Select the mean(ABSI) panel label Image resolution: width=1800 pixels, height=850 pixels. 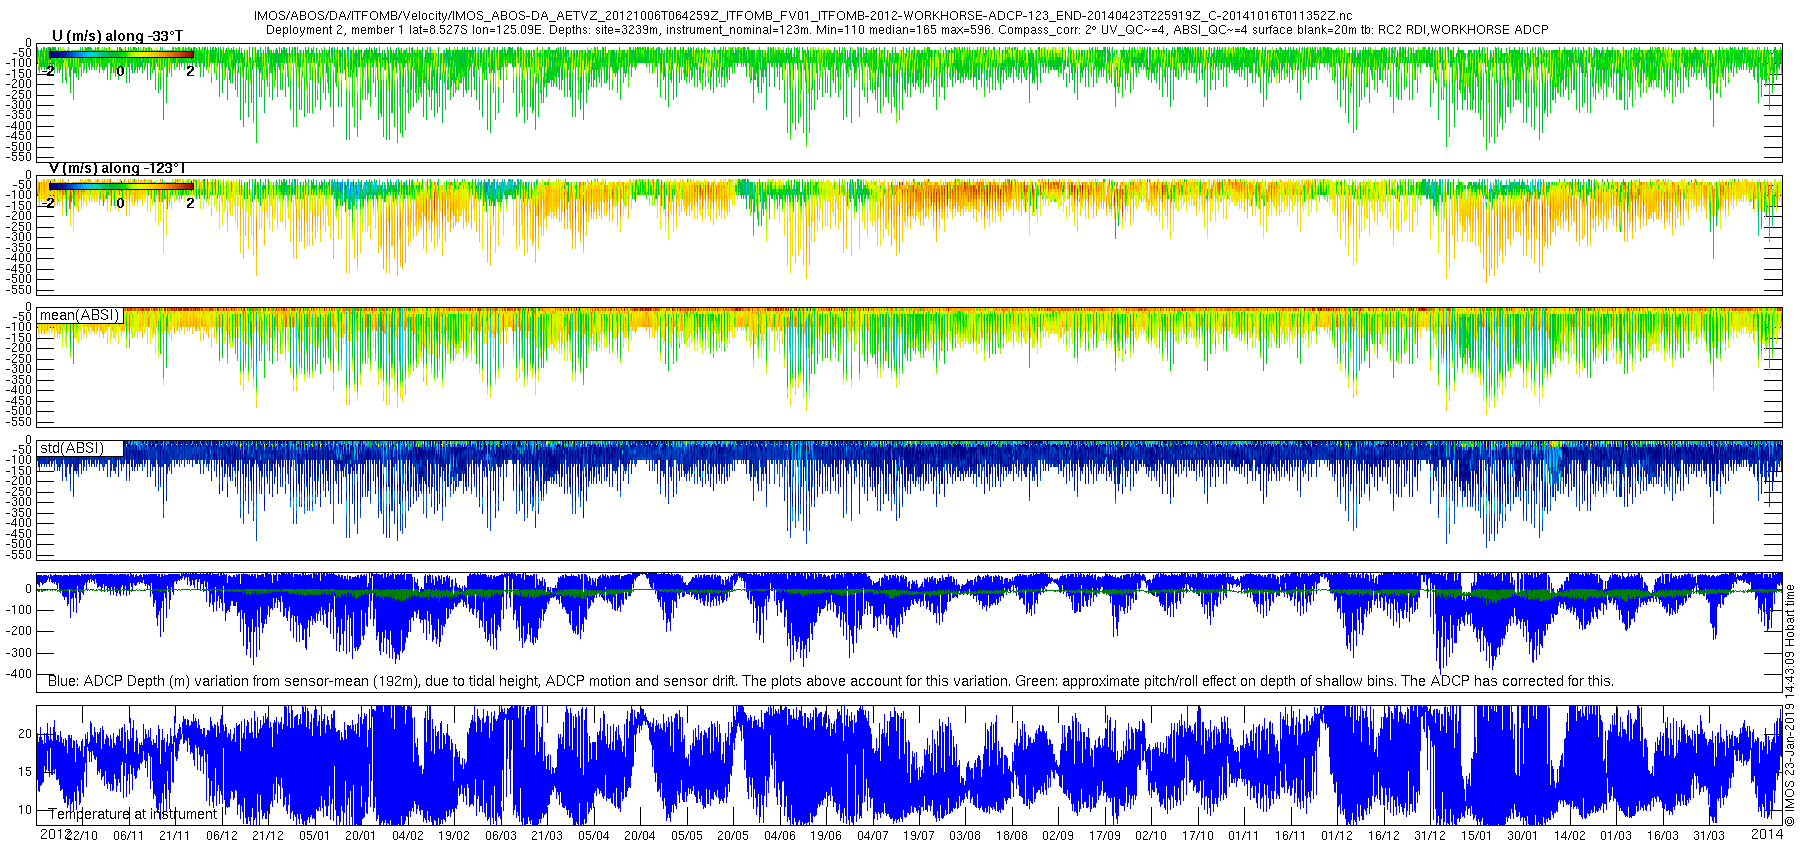tap(80, 315)
